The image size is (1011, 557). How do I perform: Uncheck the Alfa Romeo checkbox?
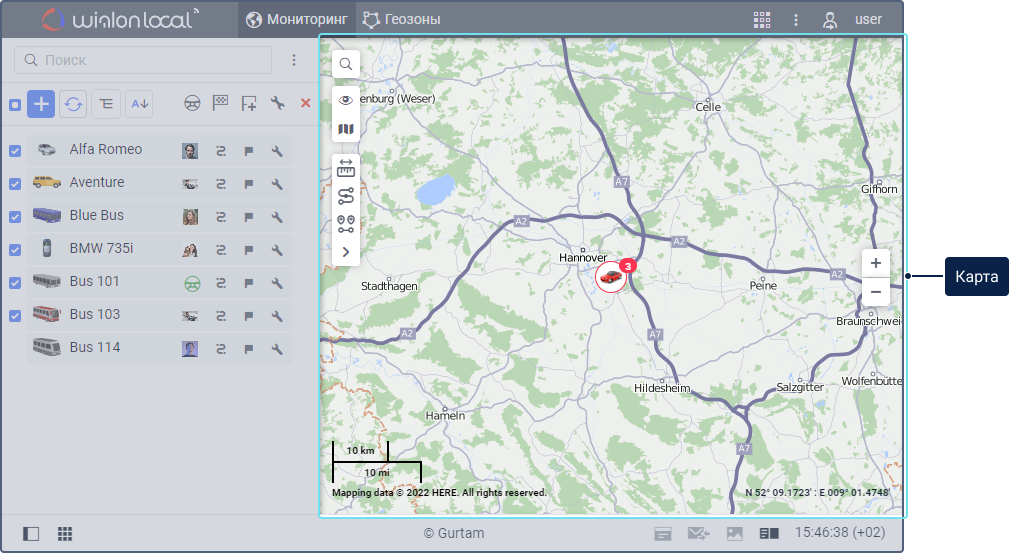click(x=15, y=151)
